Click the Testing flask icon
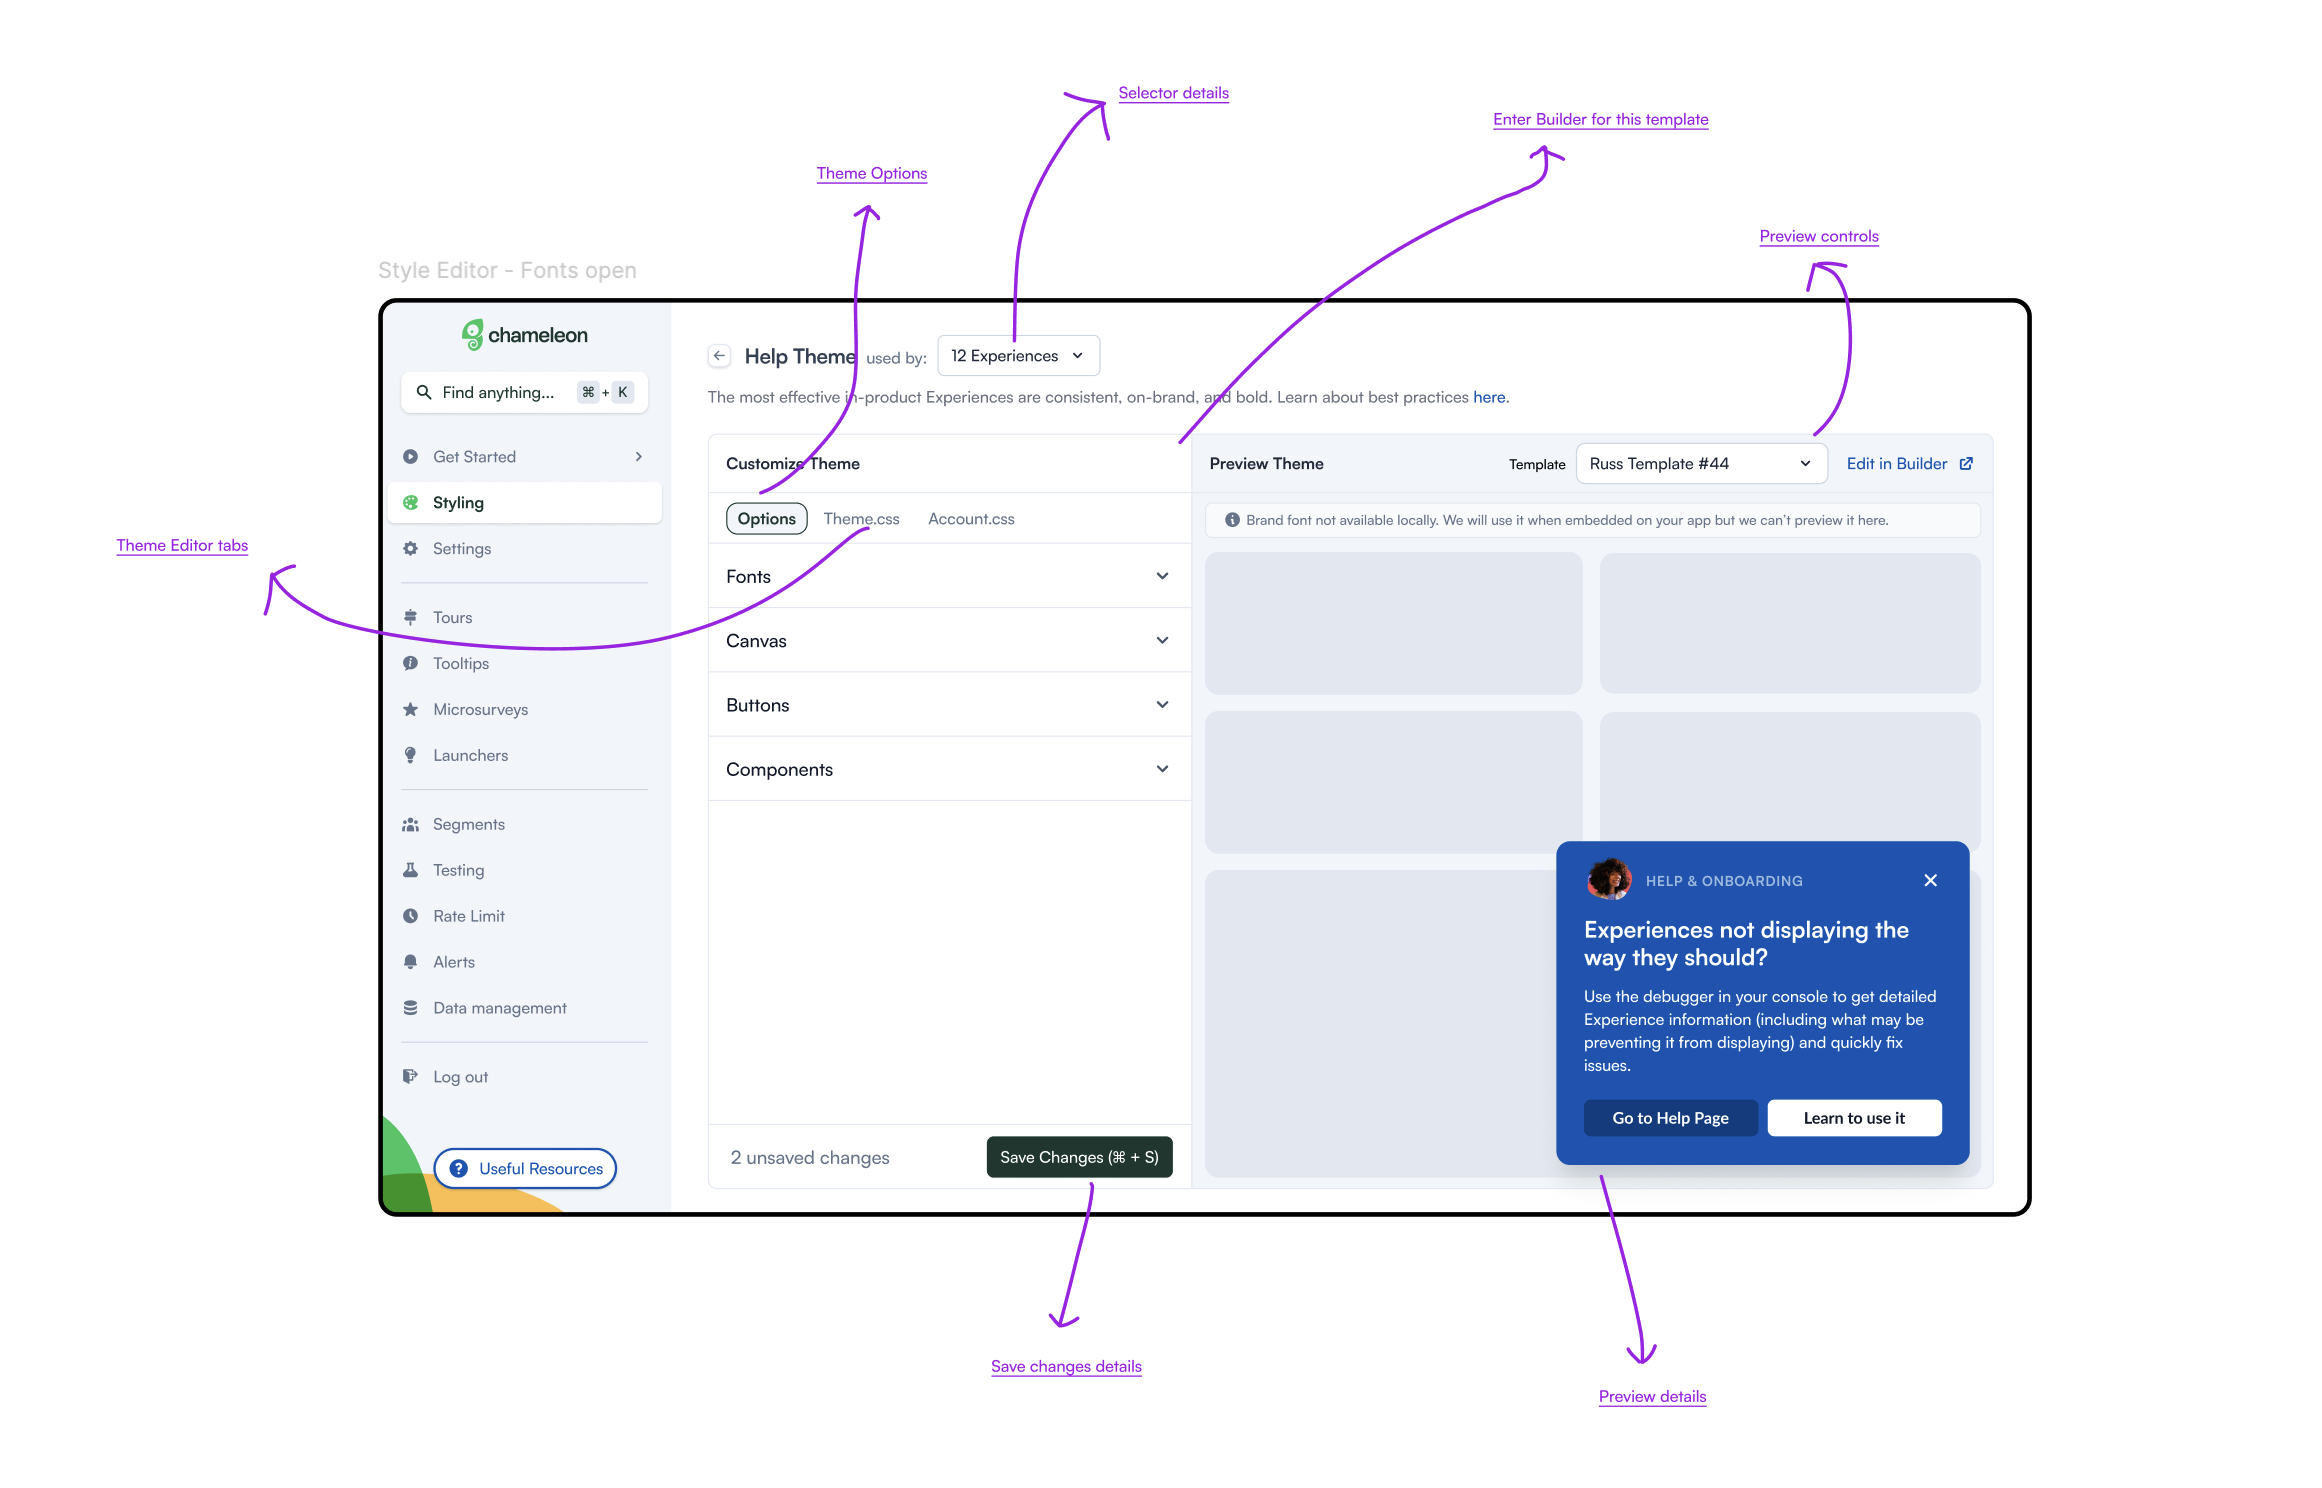The height and width of the screenshot is (1488, 2322). tap(410, 870)
